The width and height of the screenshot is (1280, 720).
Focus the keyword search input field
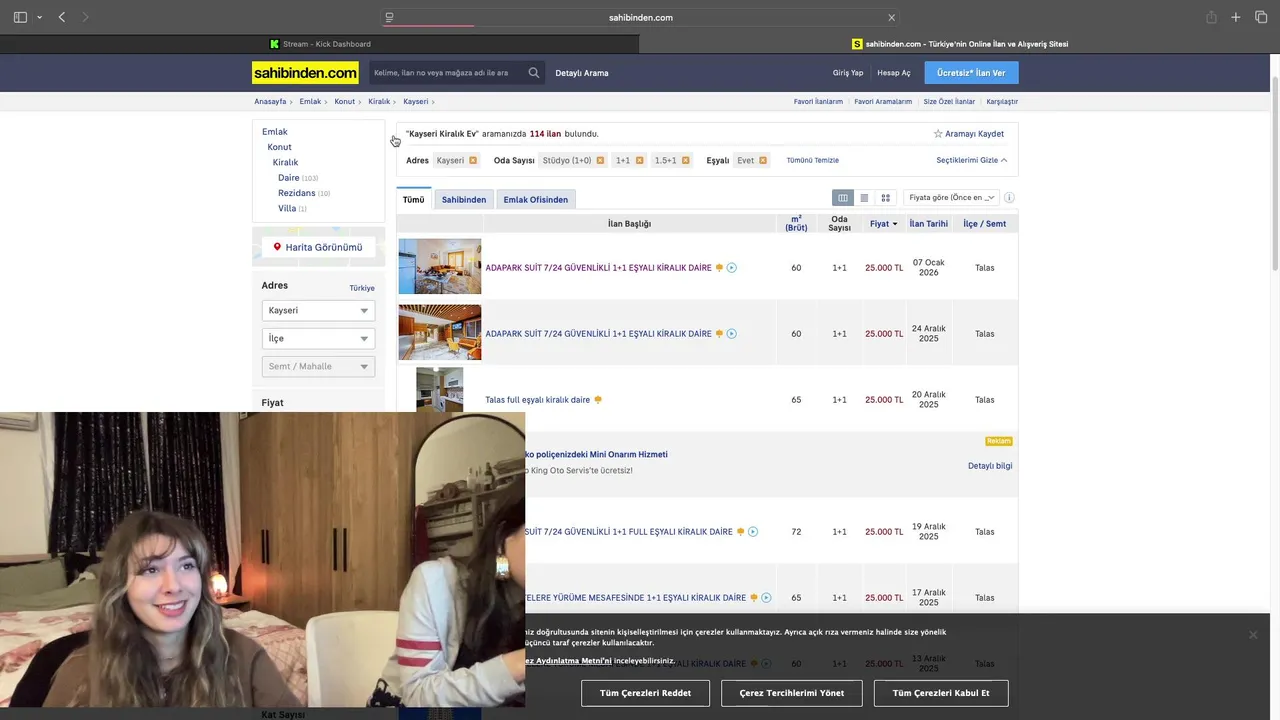(x=447, y=73)
